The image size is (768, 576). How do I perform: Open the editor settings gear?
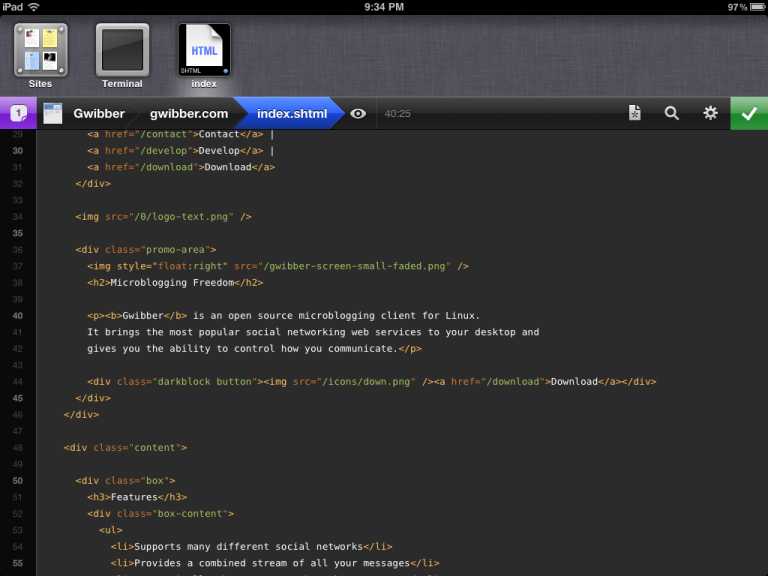710,113
